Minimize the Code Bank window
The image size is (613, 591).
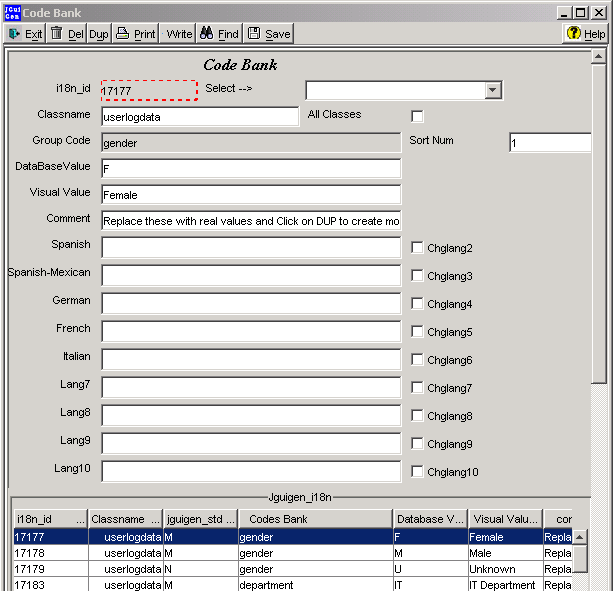click(x=564, y=13)
